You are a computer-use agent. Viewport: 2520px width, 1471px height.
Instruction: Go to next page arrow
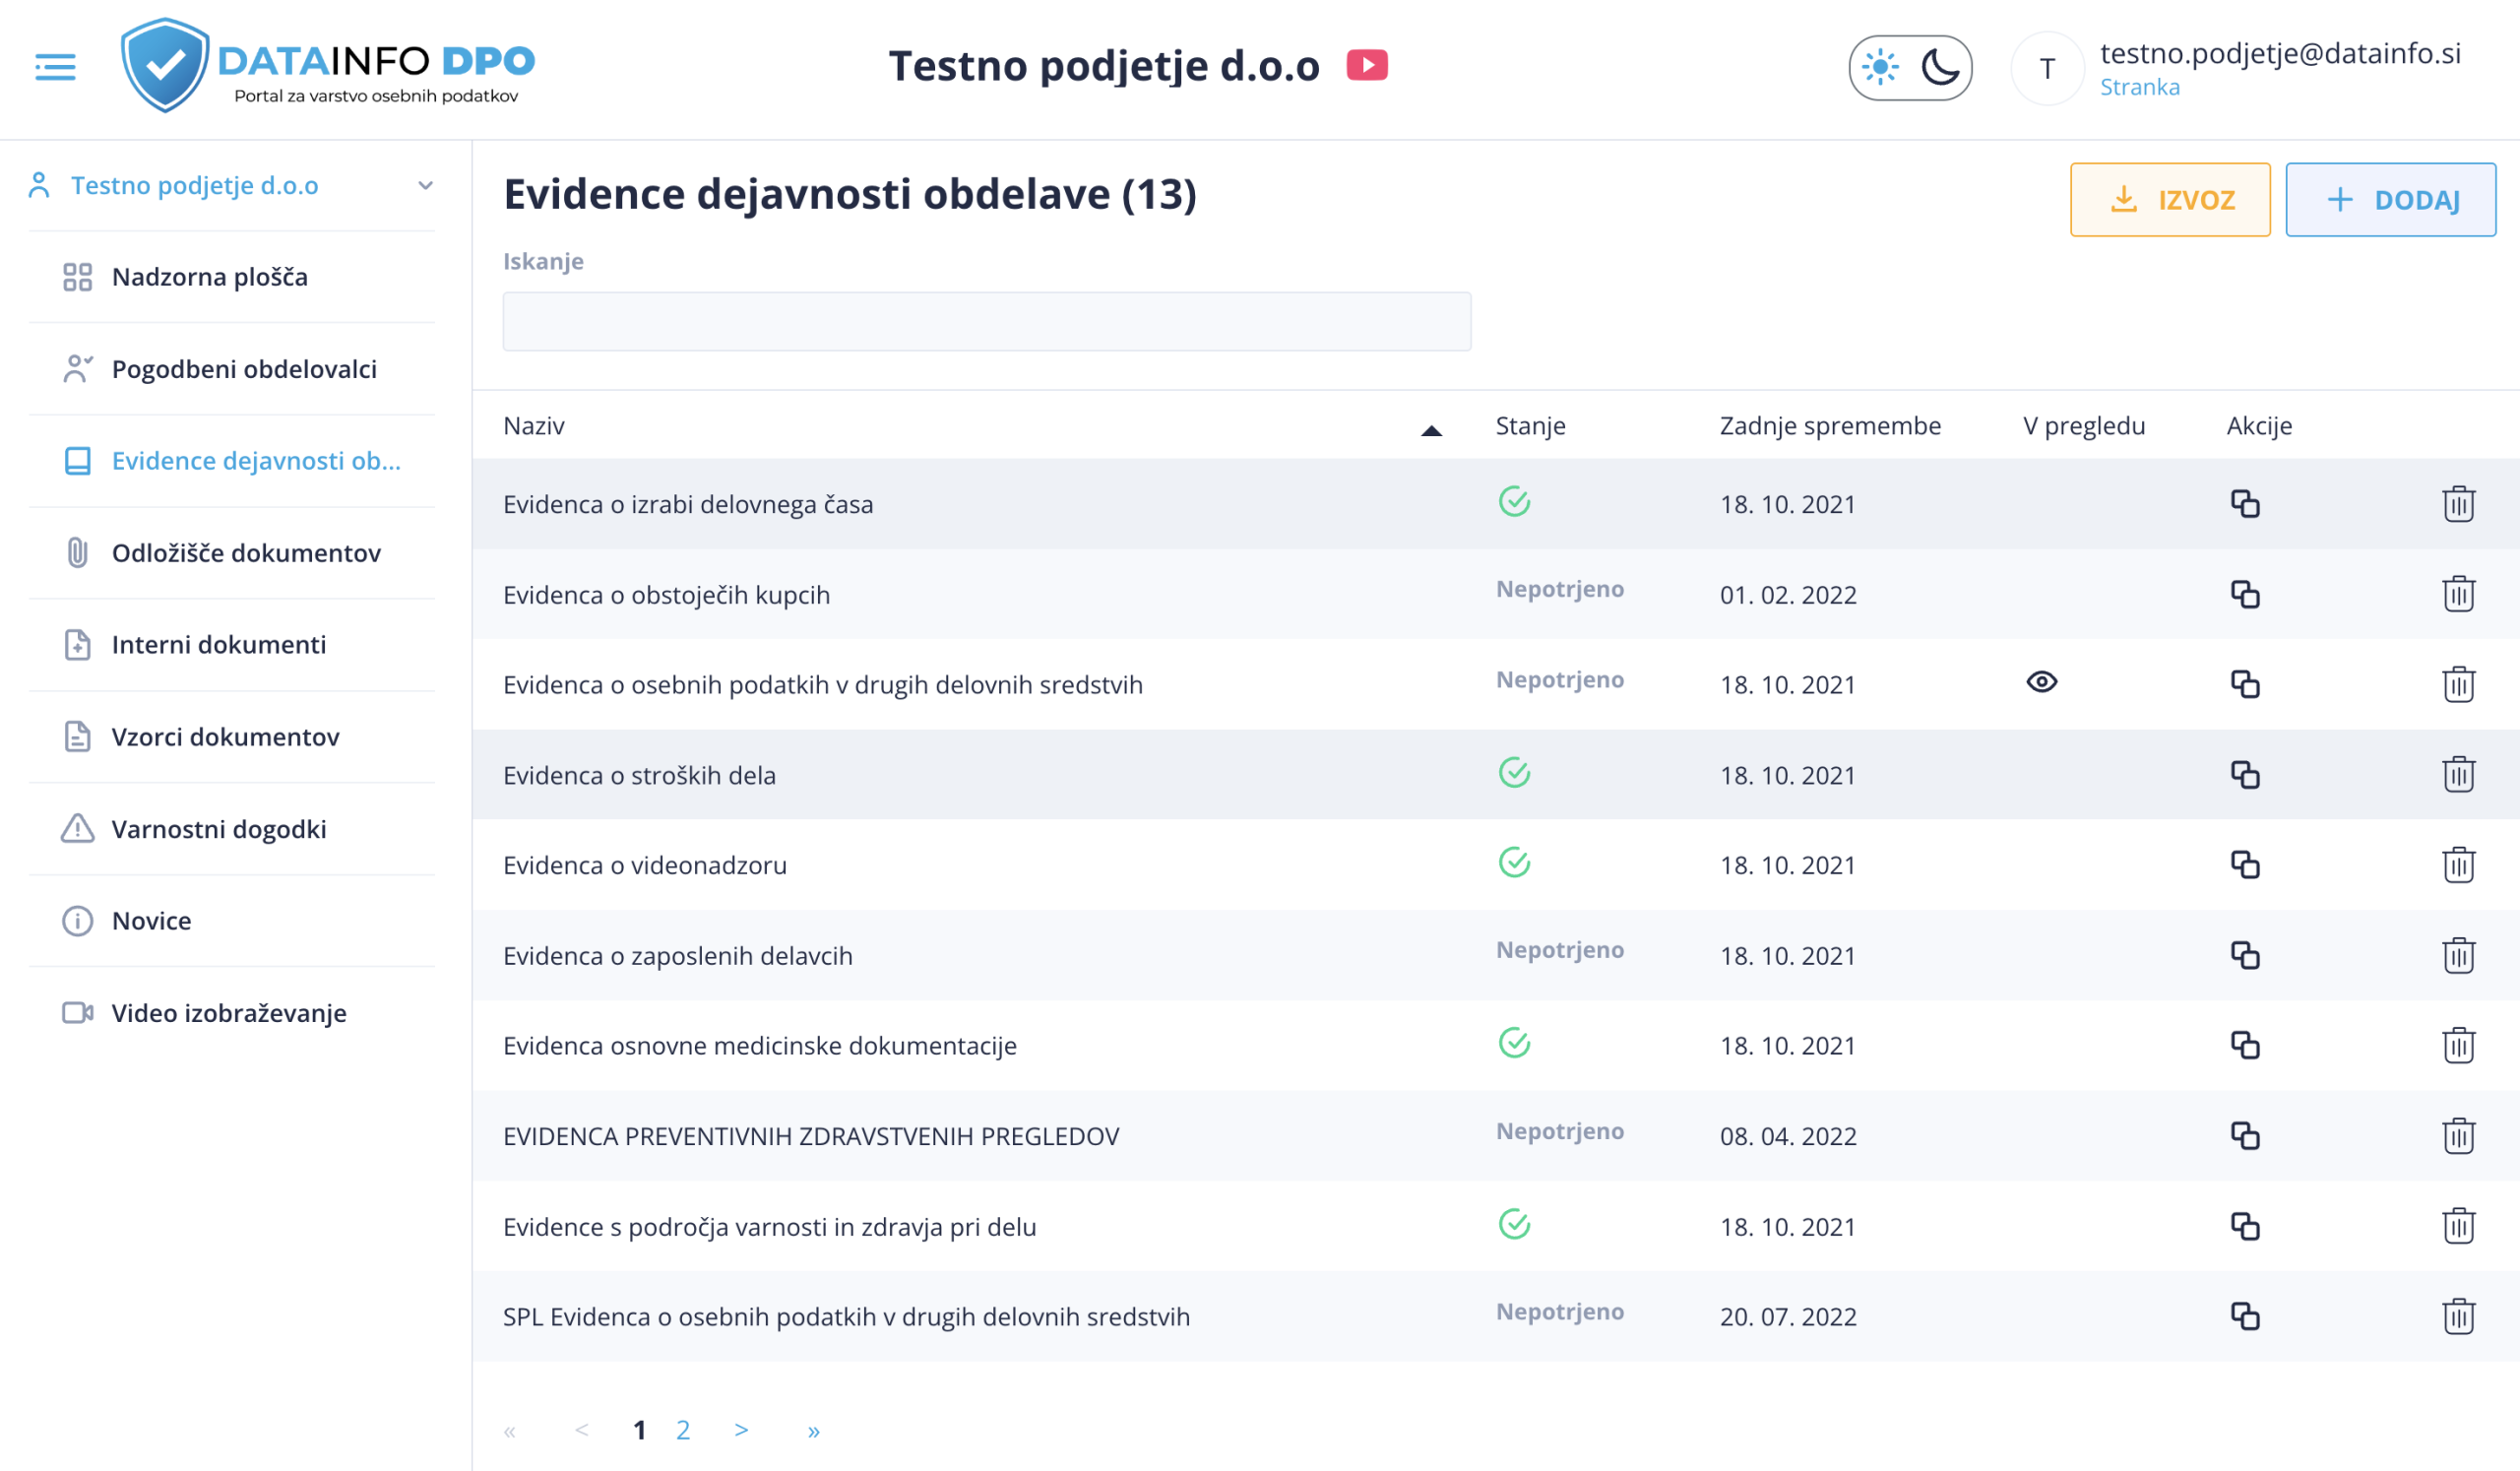click(x=741, y=1430)
